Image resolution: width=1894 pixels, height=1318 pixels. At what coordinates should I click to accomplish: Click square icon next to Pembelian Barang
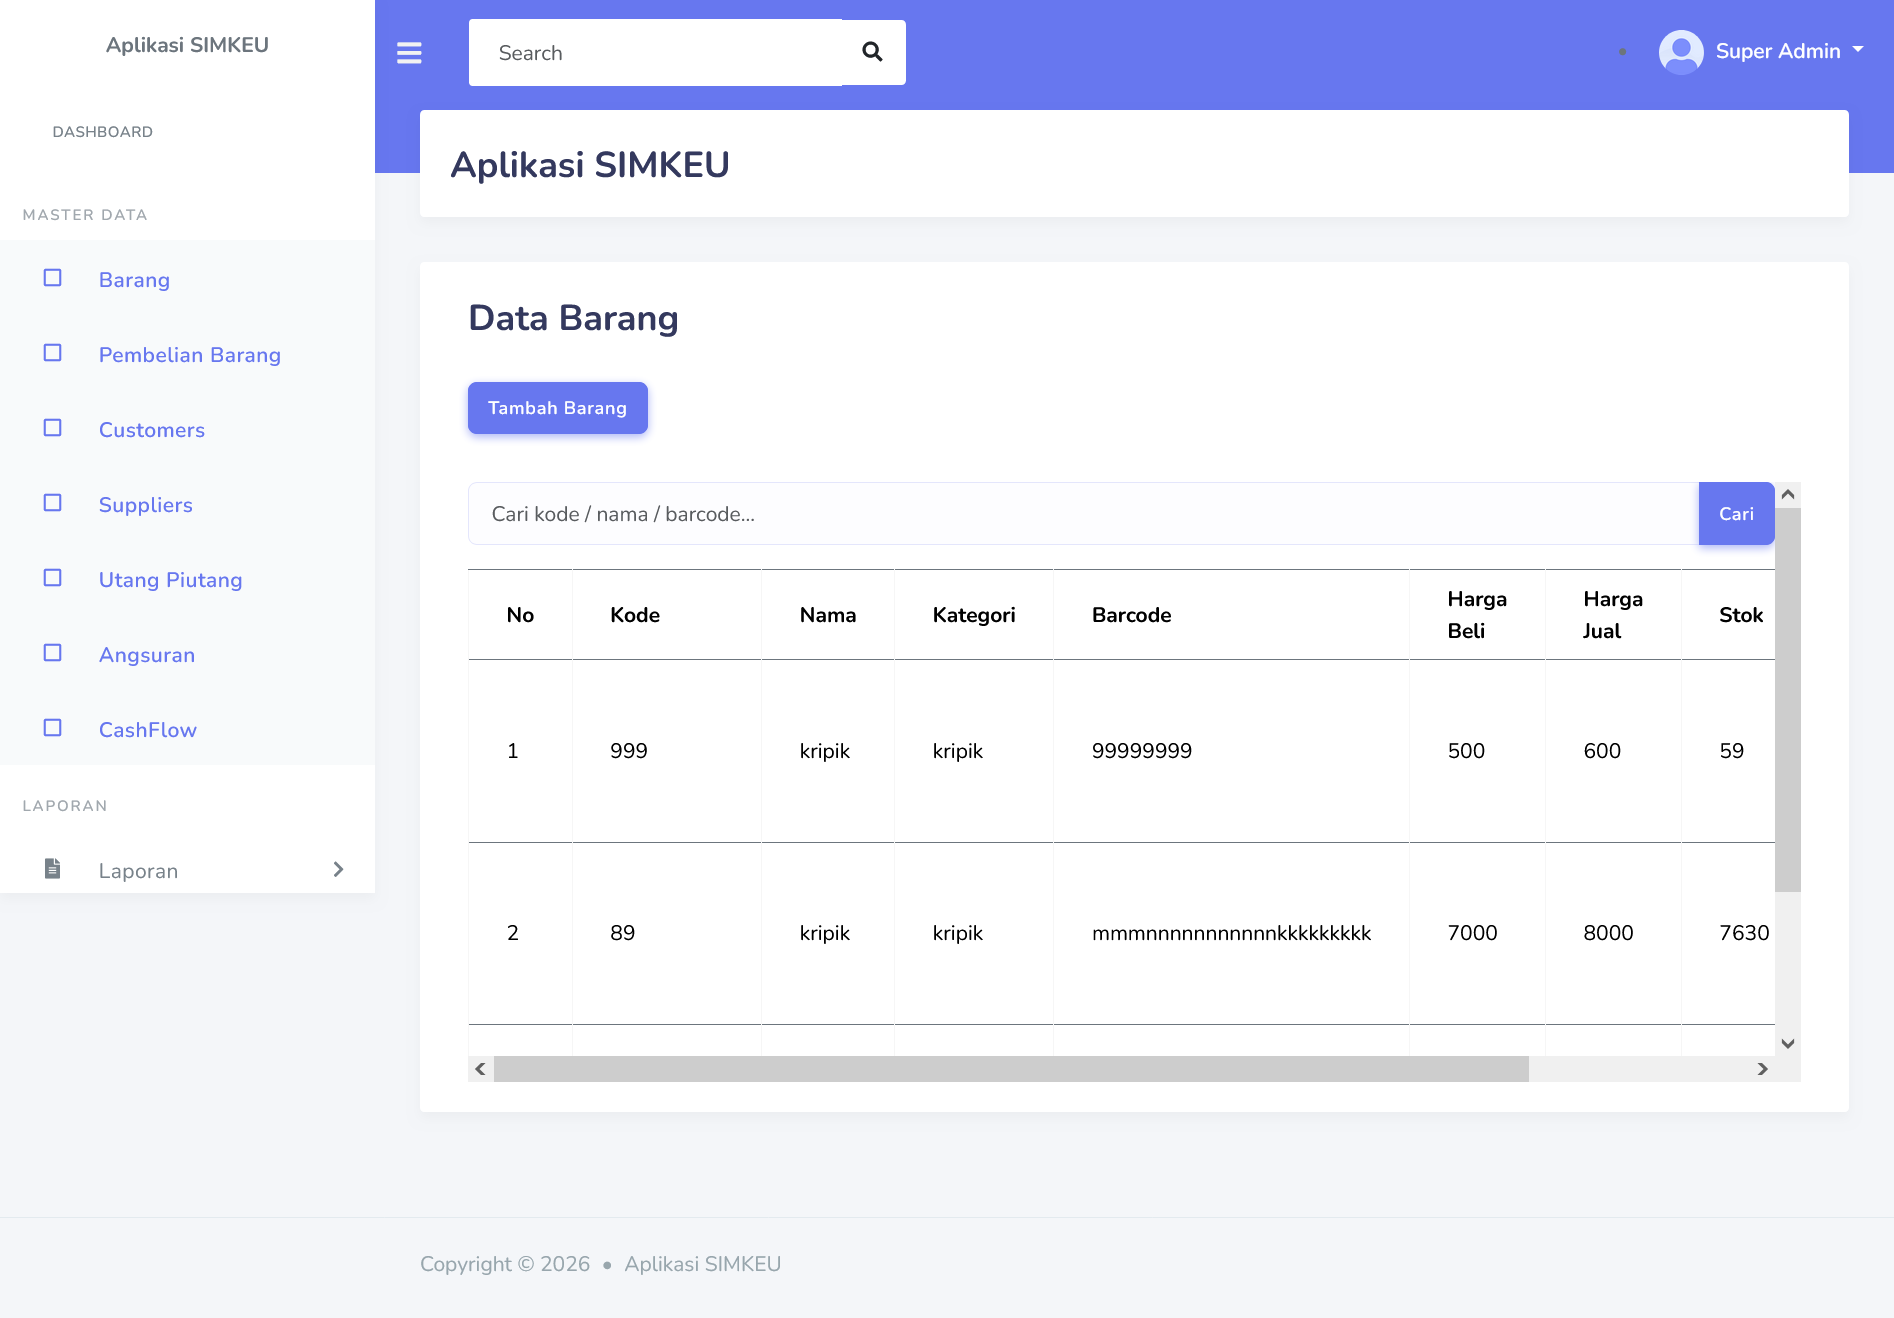coord(53,353)
